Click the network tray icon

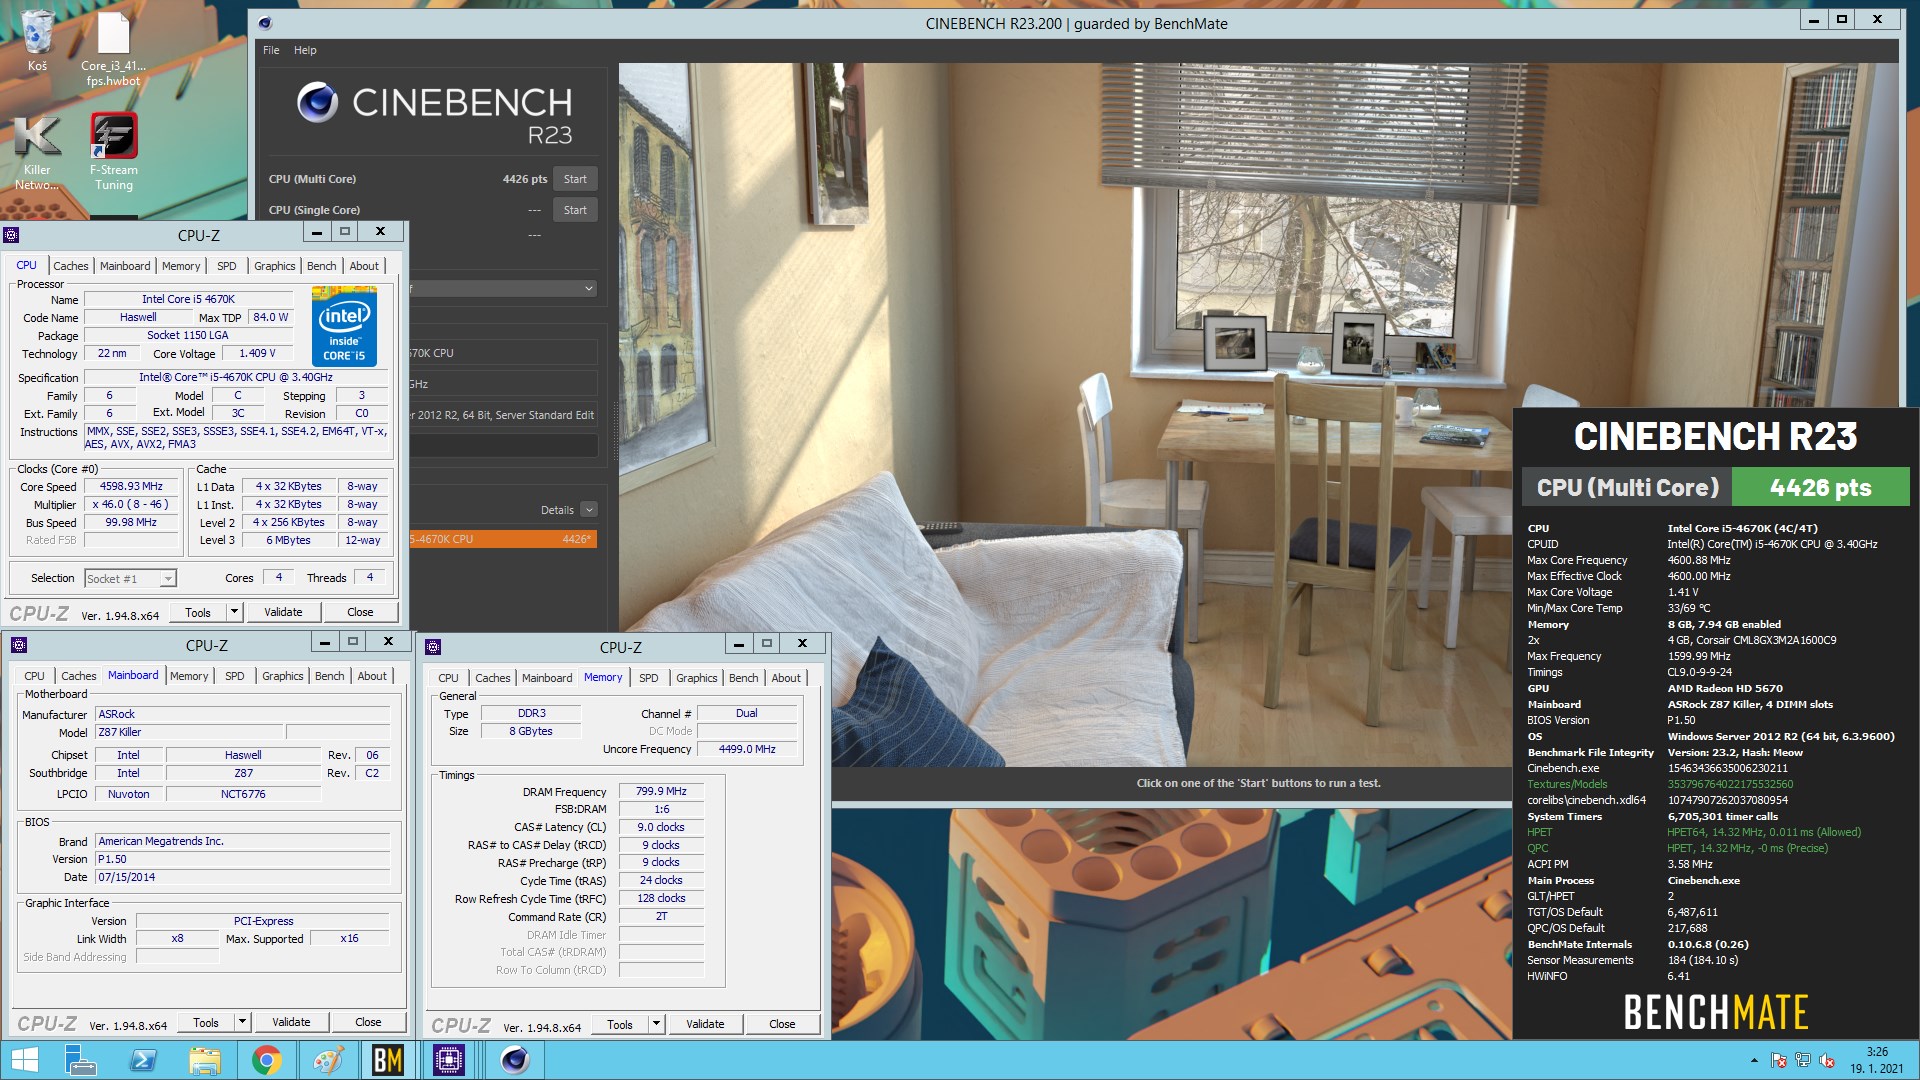pos(1802,1060)
